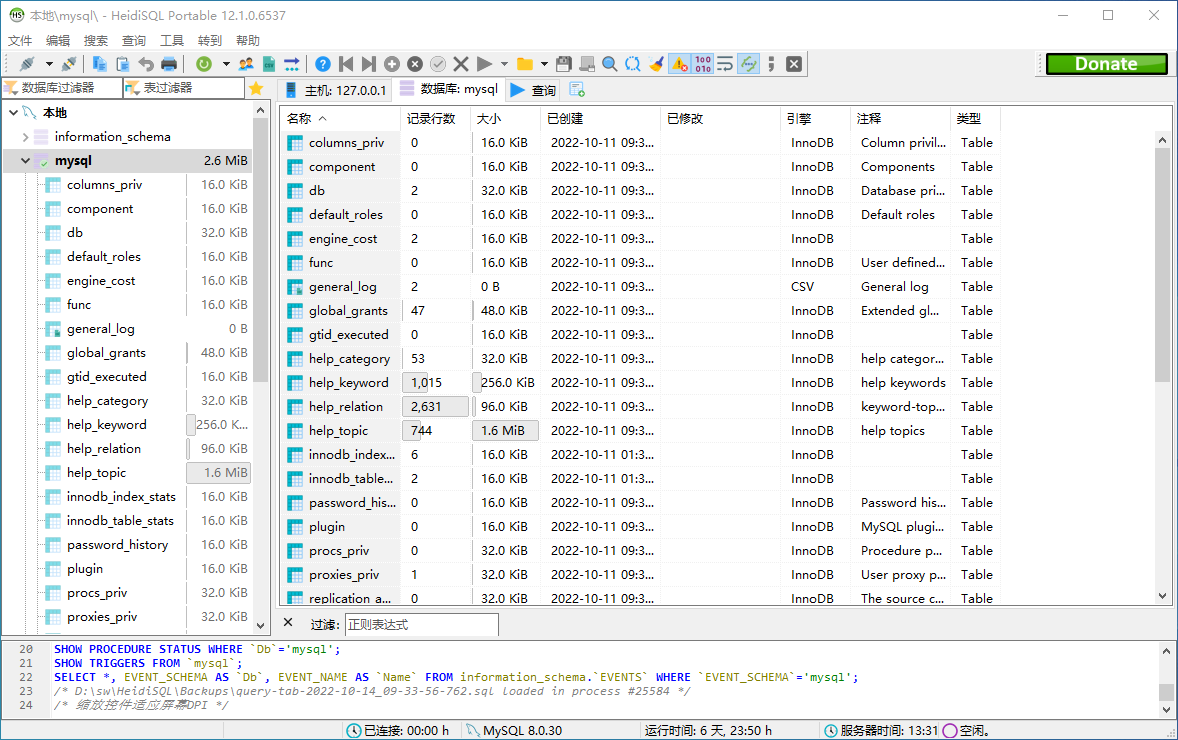The height and width of the screenshot is (740, 1178).
Task: Open dropdown arrow next to connect icon
Action: [x=49, y=64]
